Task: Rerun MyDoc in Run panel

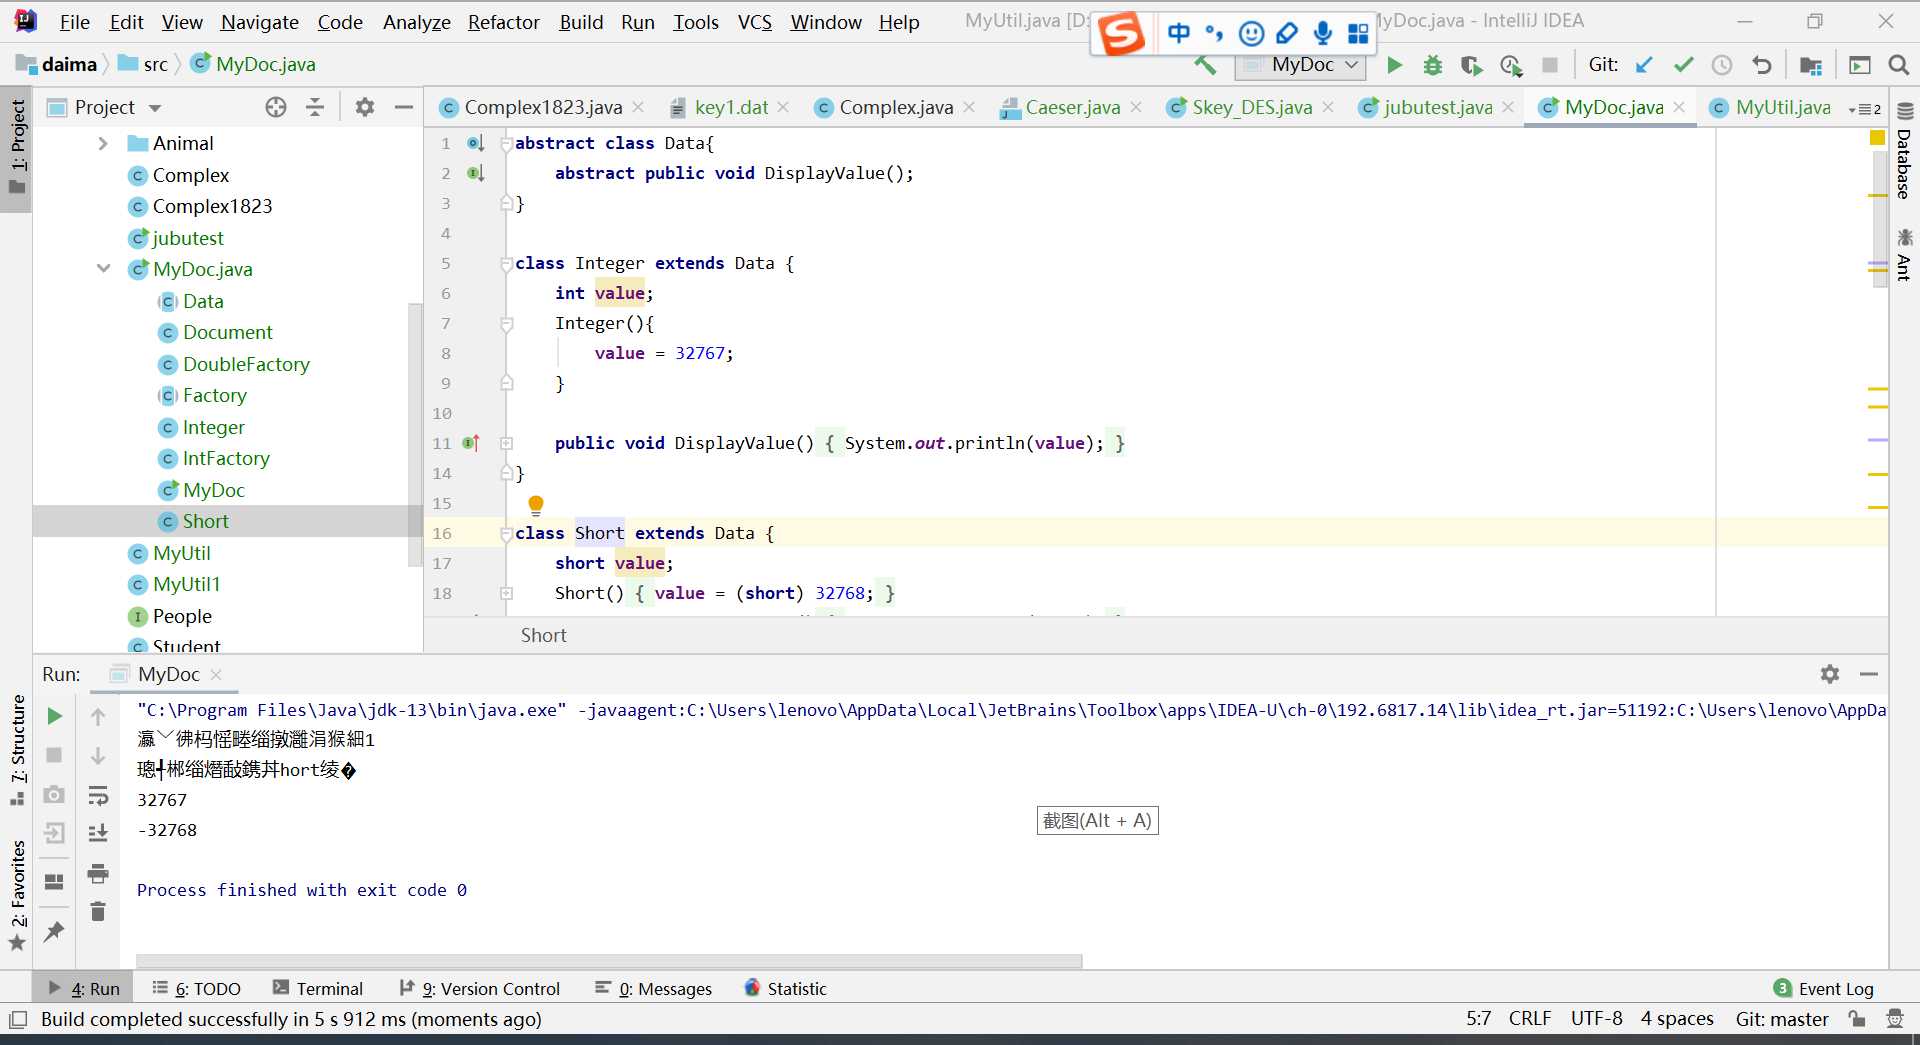Action: point(55,716)
